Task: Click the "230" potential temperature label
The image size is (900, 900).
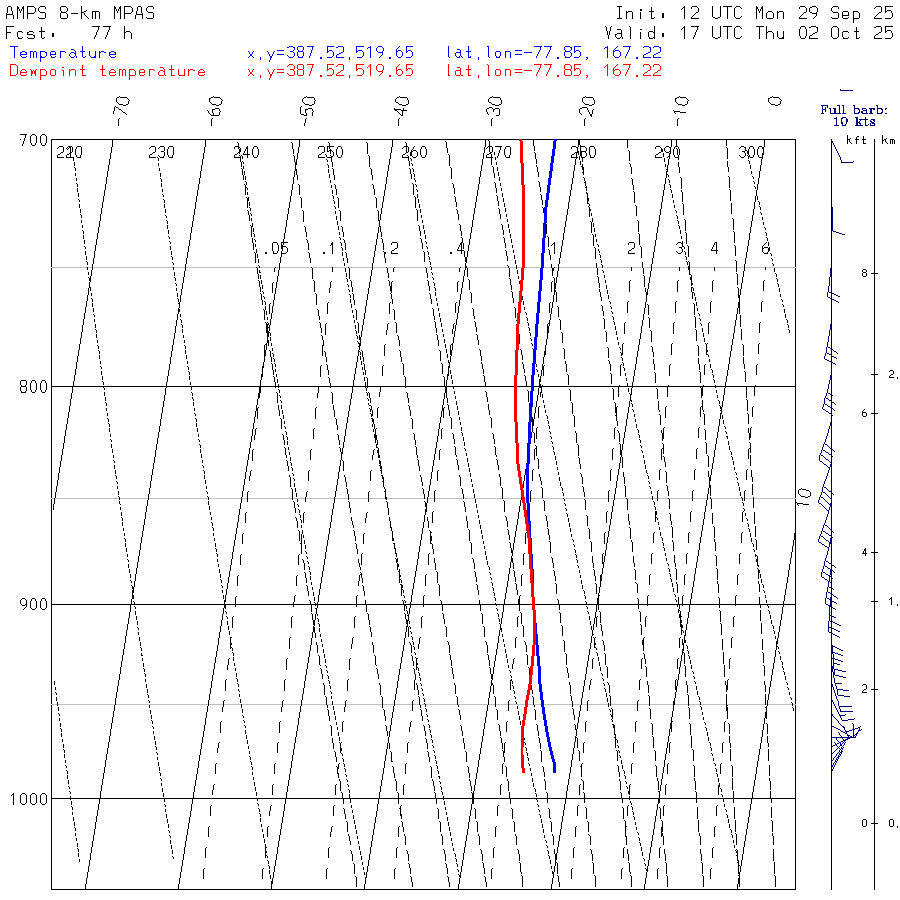Action: [161, 153]
